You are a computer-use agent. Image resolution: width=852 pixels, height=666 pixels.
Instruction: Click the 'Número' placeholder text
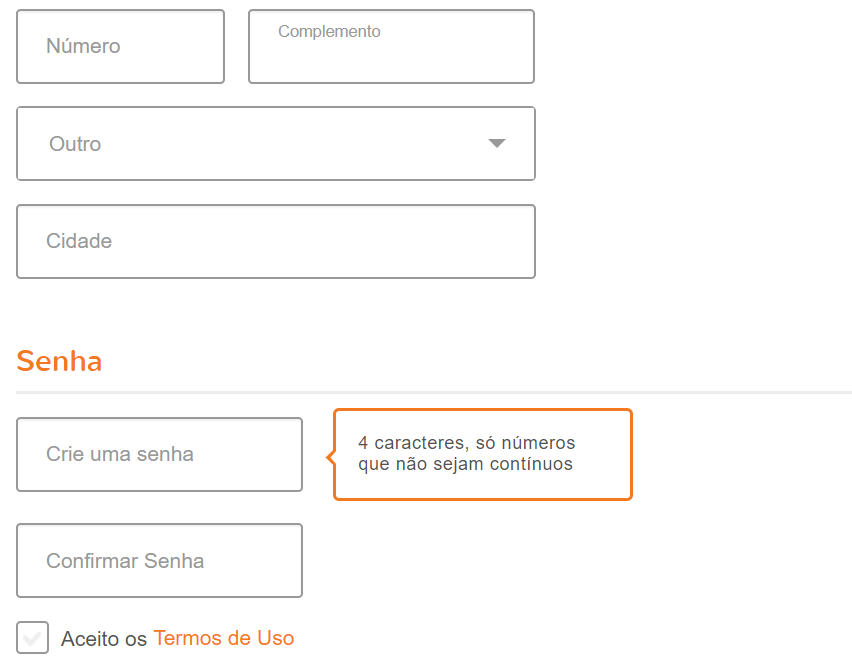[83, 47]
